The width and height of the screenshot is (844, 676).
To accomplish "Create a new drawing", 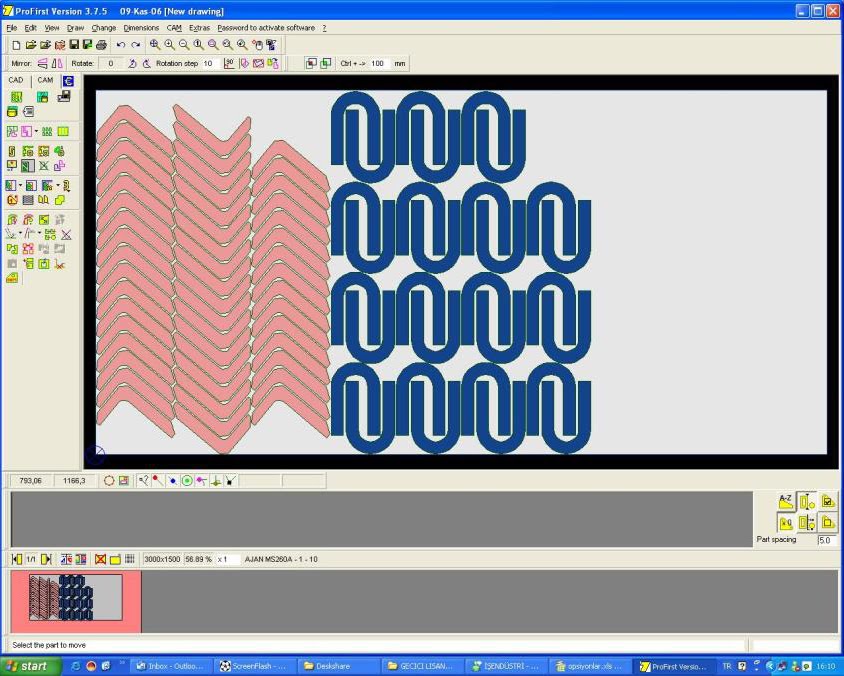I will point(17,44).
